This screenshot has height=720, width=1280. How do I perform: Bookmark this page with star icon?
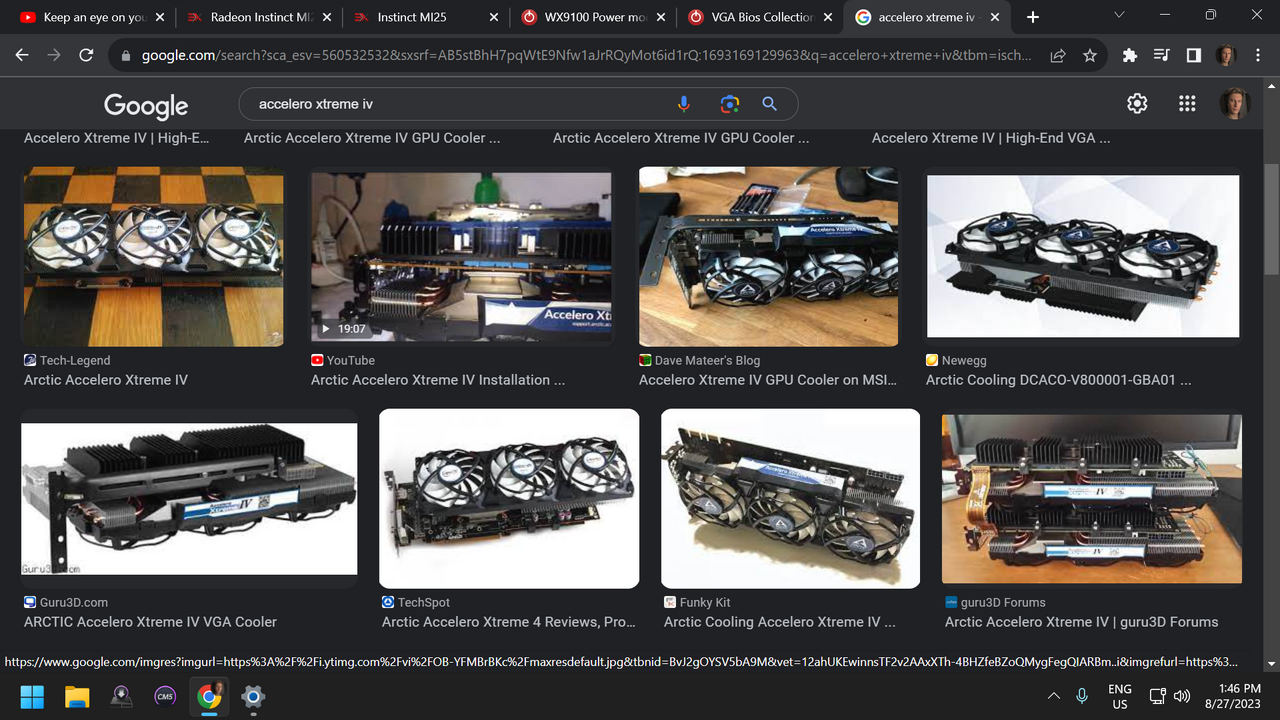[x=1090, y=56]
